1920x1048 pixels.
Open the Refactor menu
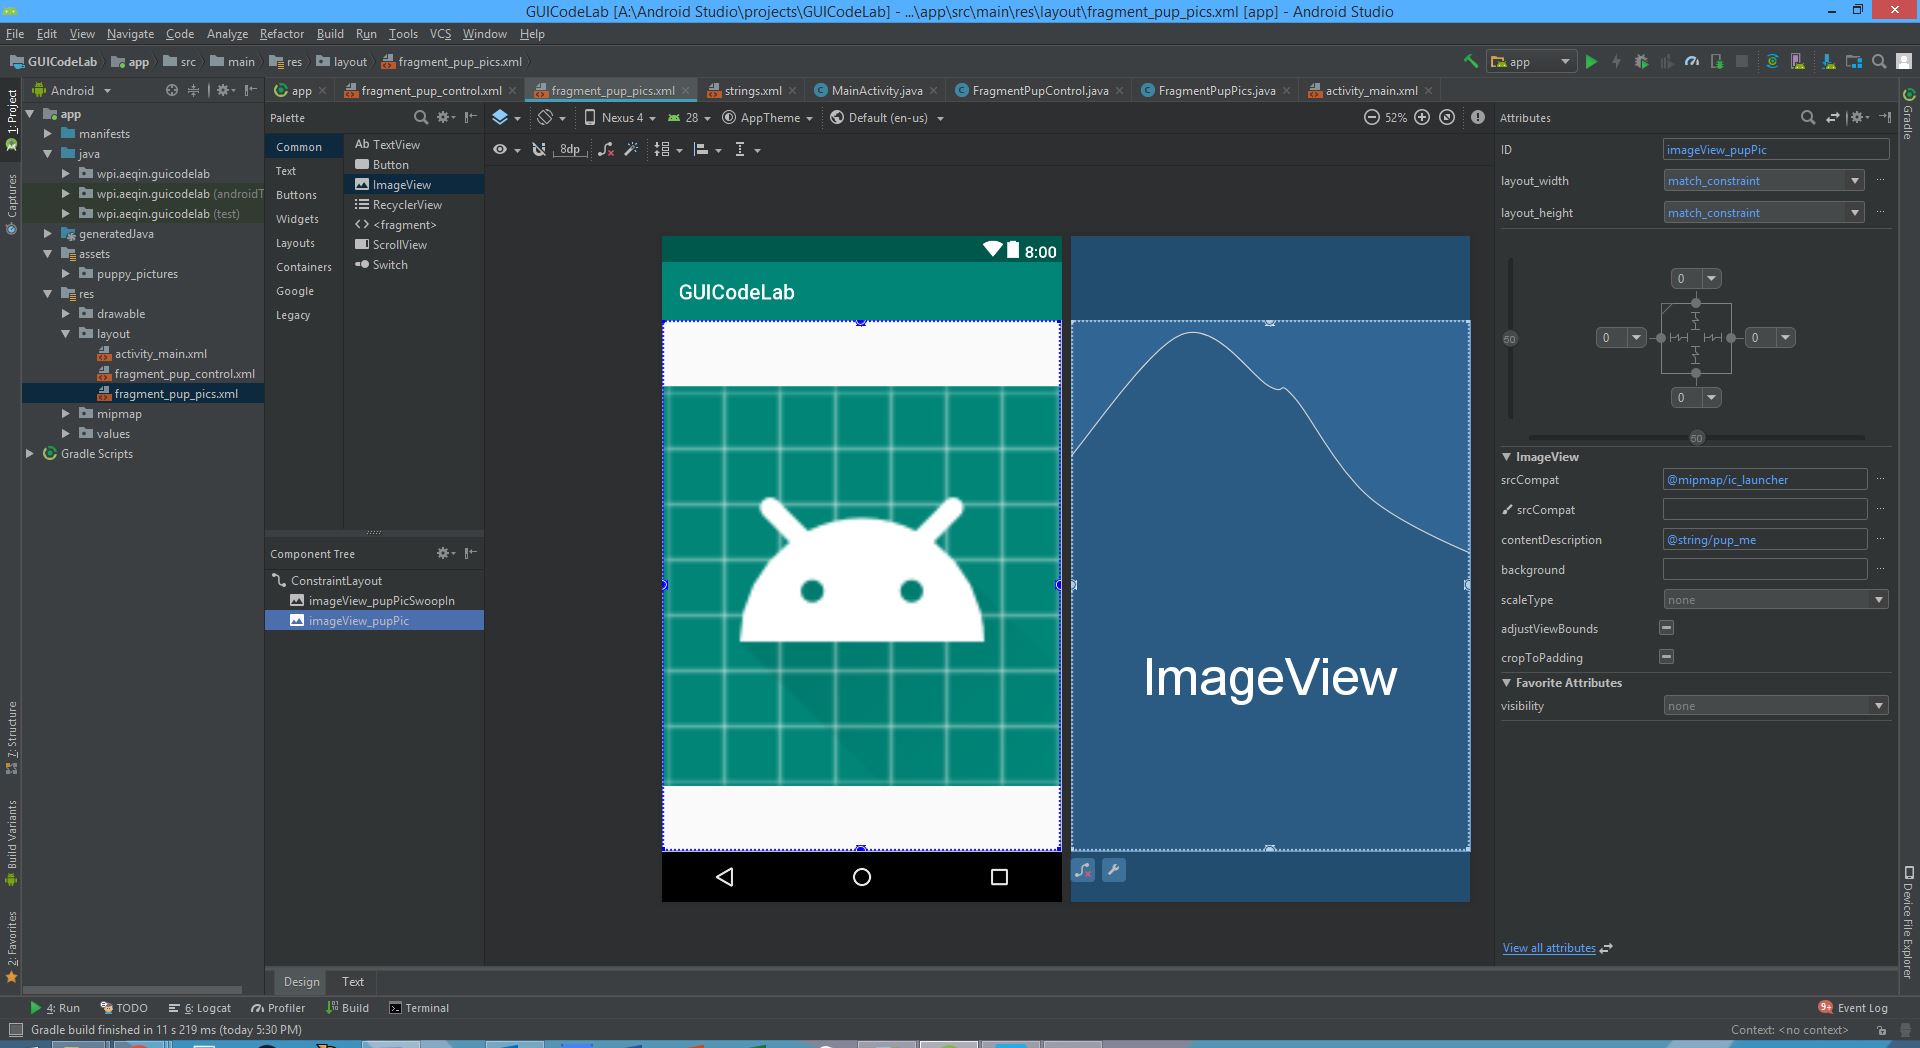pyautogui.click(x=282, y=34)
